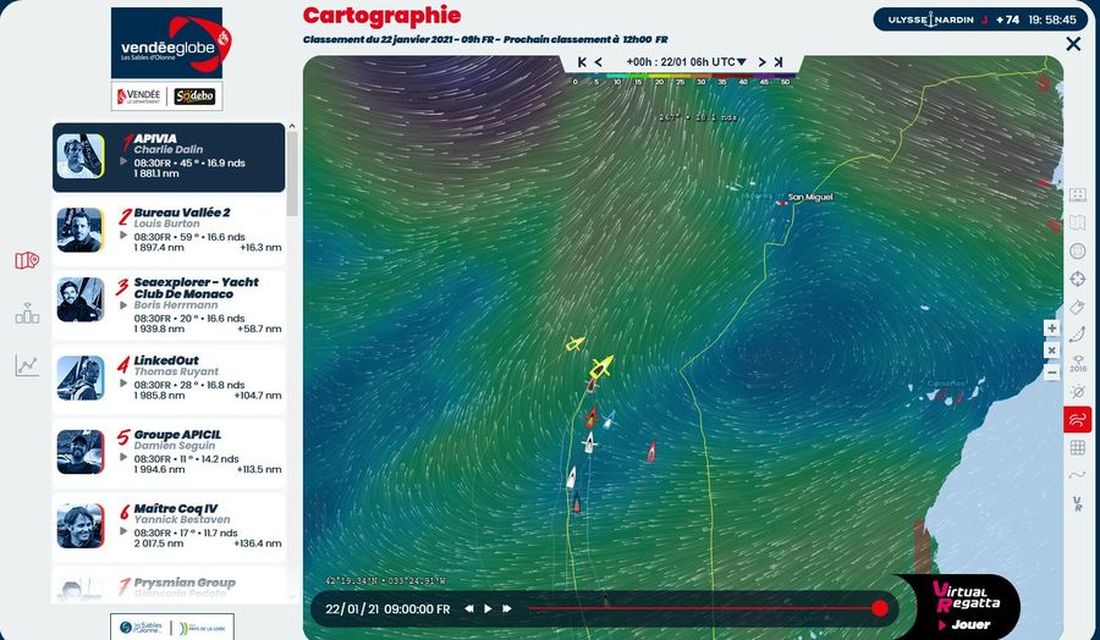Toggle the boat labels tag icon

pyautogui.click(x=1078, y=307)
